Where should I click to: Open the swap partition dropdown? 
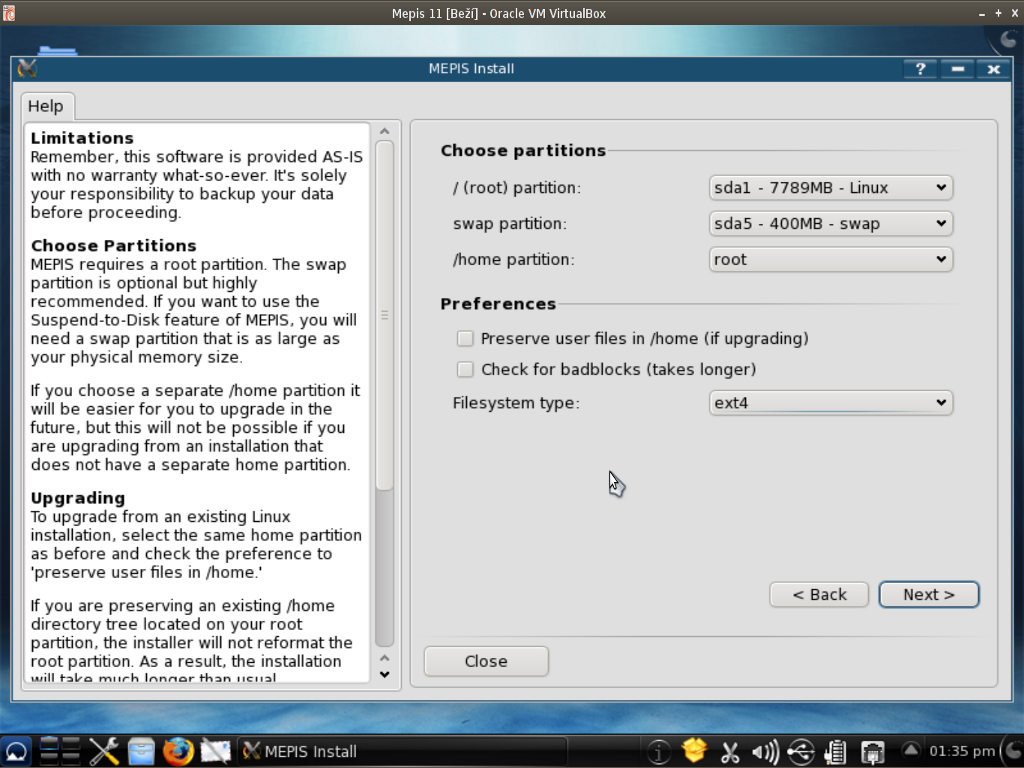[x=831, y=224]
